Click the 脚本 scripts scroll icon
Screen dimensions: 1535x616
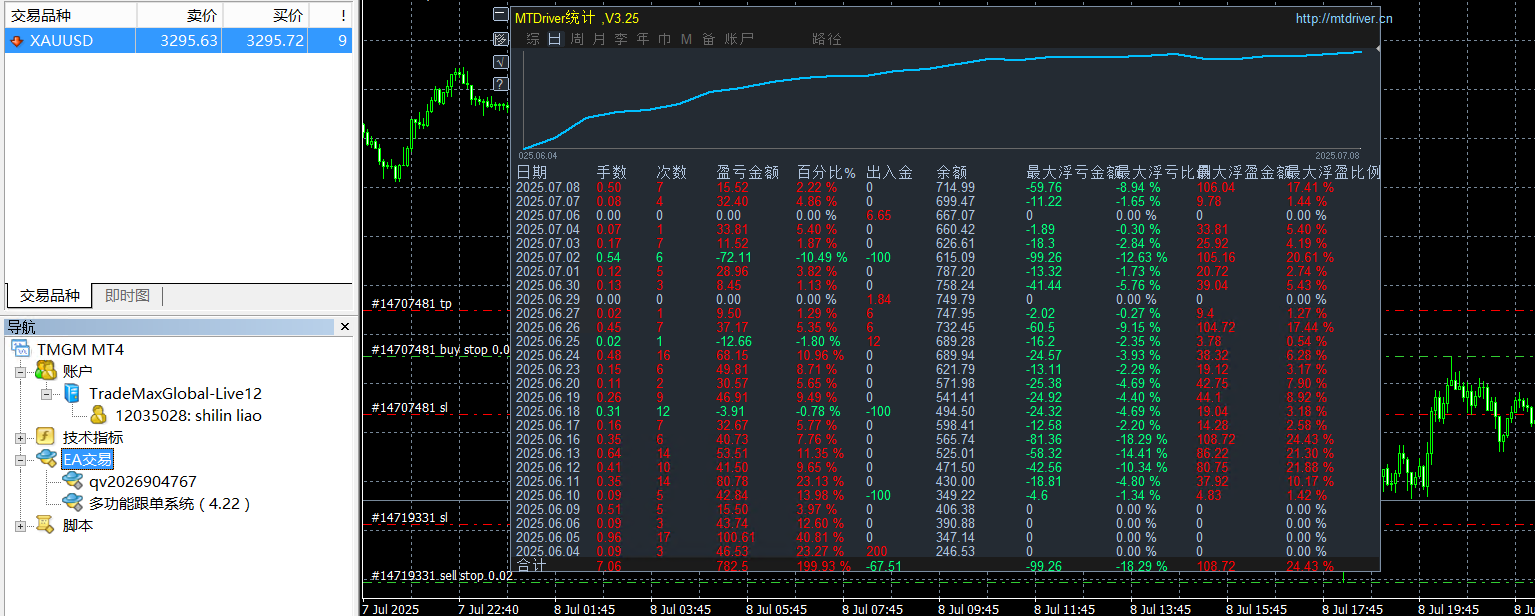[45, 525]
